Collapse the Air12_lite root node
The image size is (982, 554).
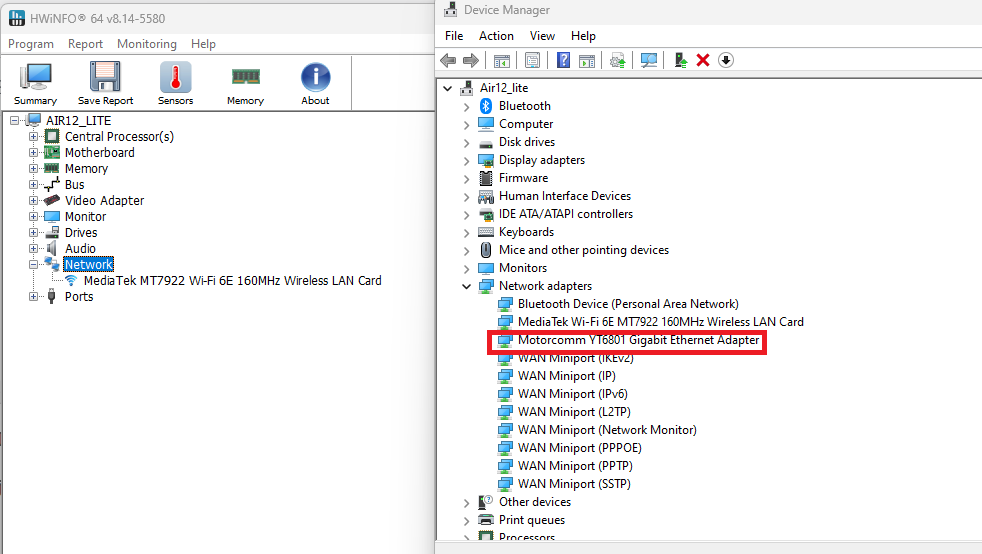447,88
